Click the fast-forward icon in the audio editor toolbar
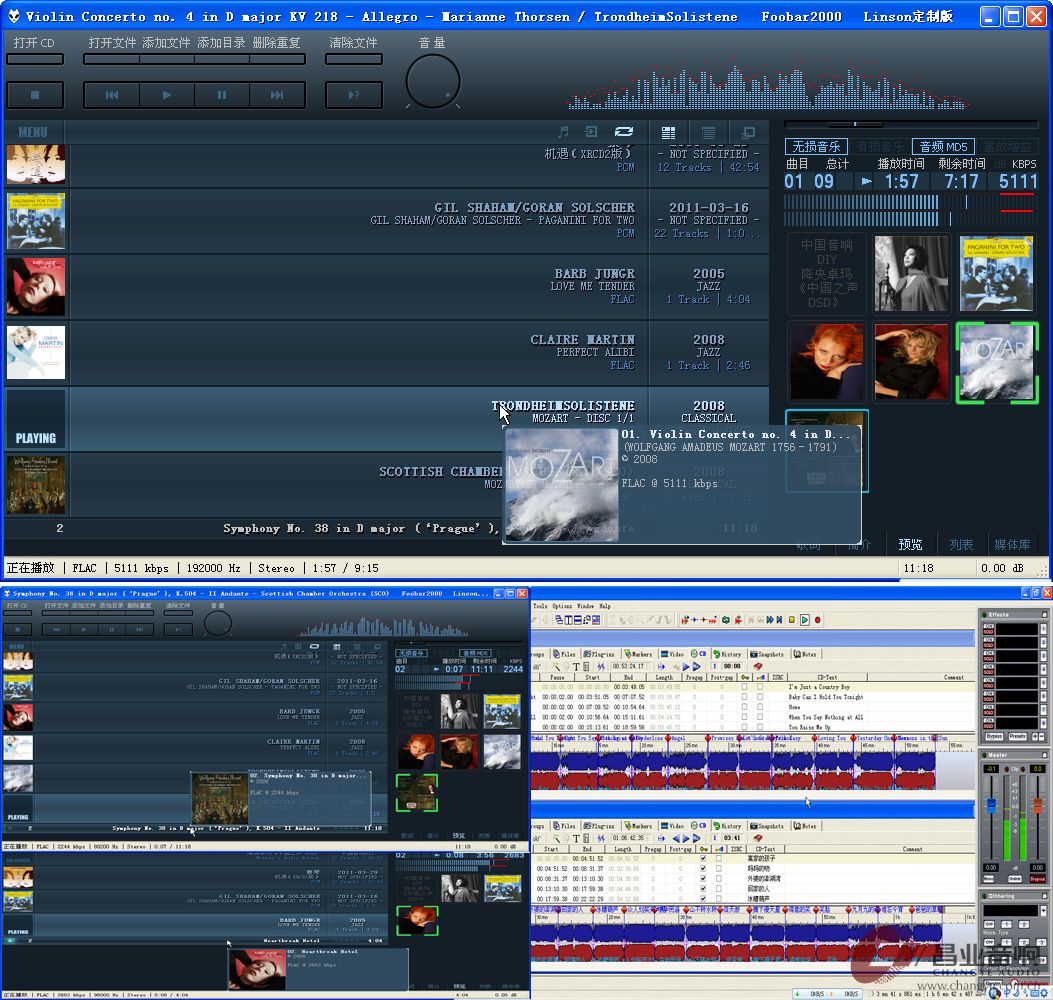Screen dimensions: 1053x1000 pyautogui.click(x=770, y=620)
